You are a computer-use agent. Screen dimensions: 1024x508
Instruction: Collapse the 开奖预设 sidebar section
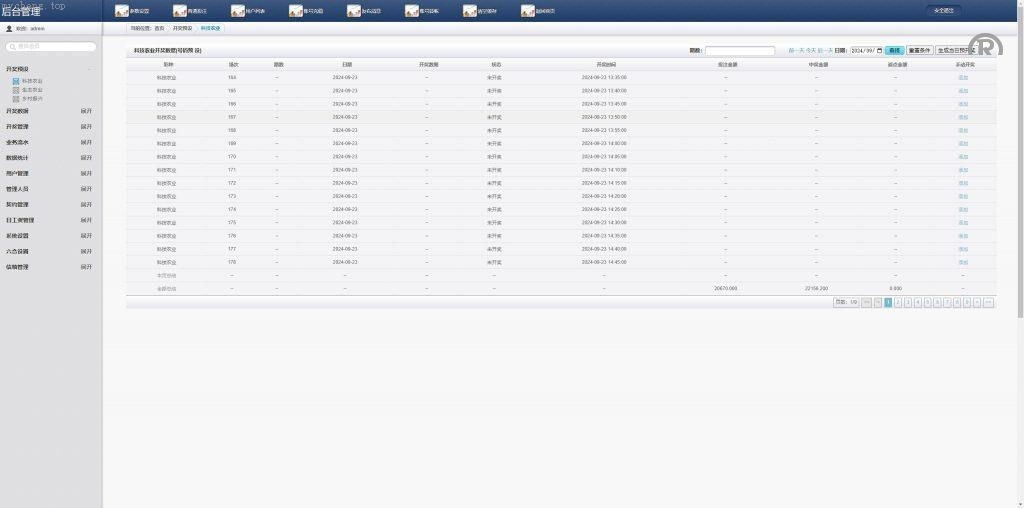(x=88, y=69)
